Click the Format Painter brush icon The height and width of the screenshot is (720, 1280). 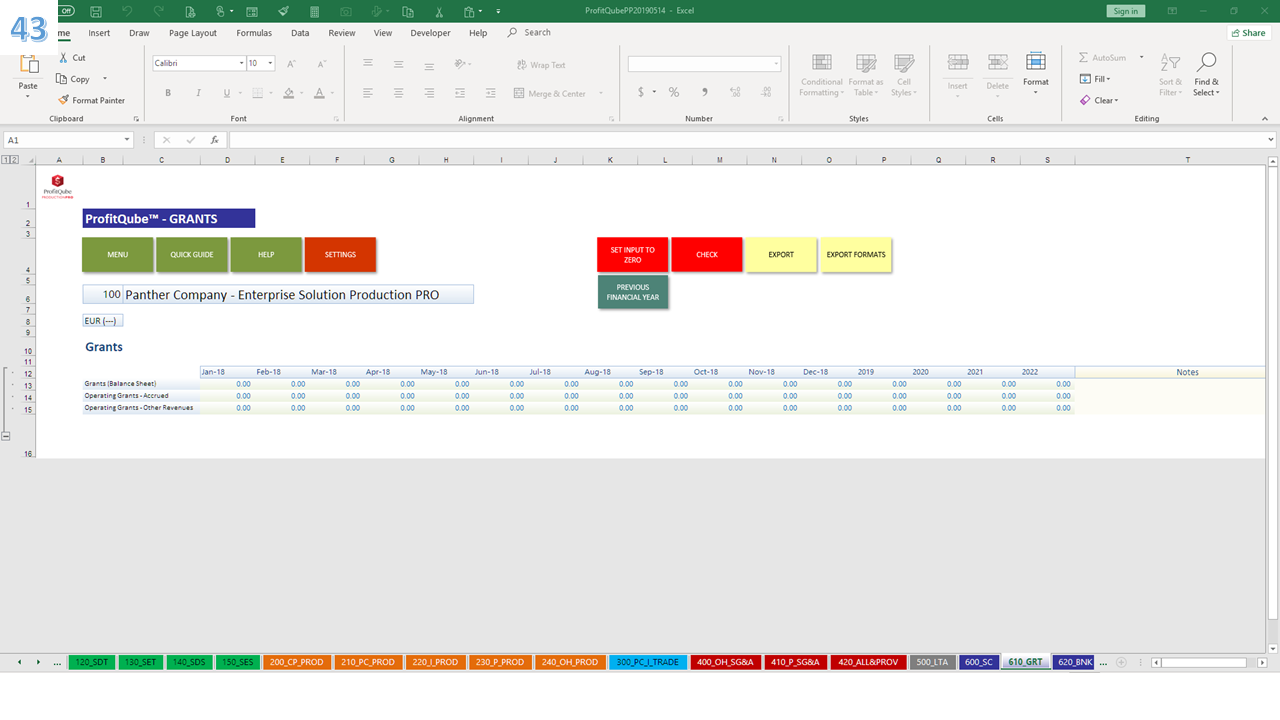click(64, 100)
